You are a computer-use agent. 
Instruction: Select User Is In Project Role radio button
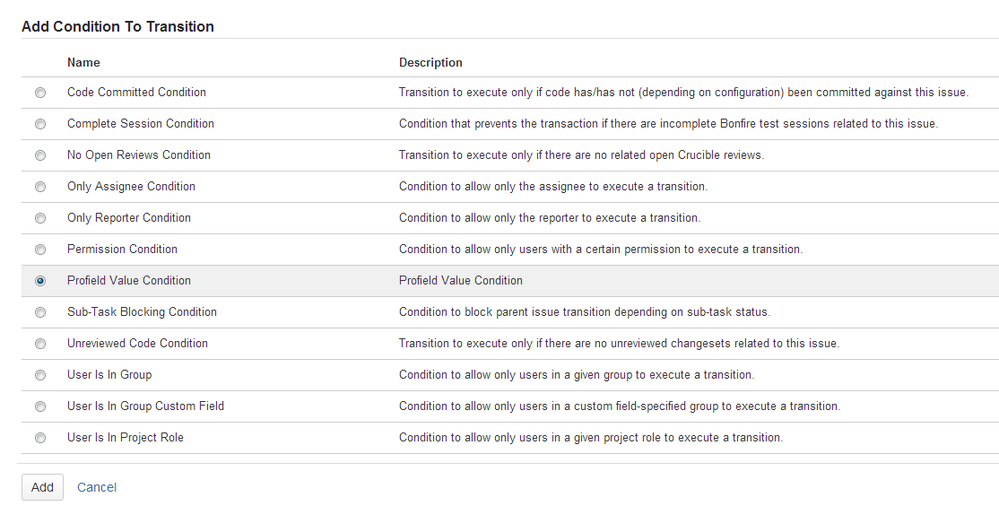40,438
